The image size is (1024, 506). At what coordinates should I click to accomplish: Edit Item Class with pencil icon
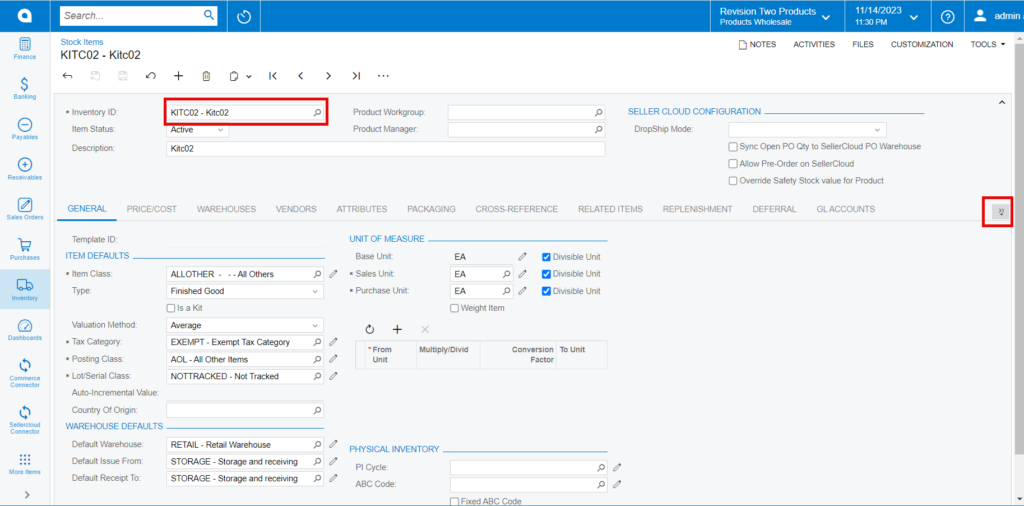pos(333,274)
